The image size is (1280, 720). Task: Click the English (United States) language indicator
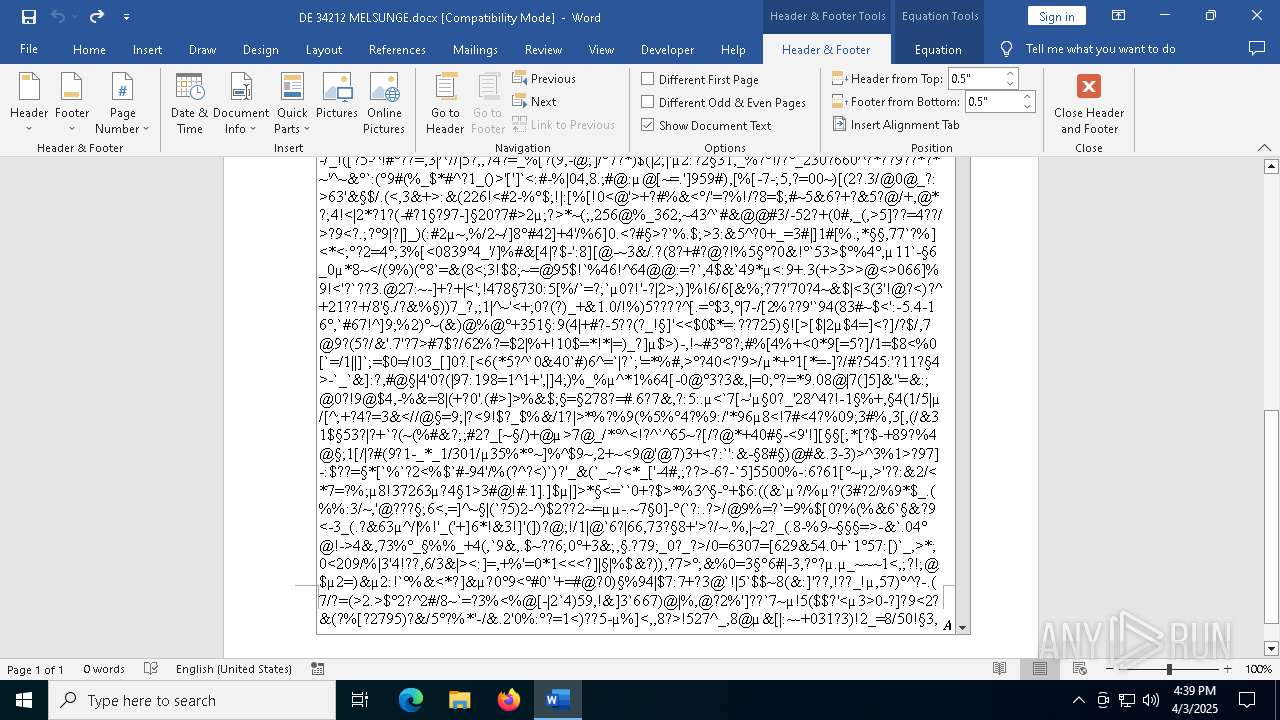tap(234, 669)
